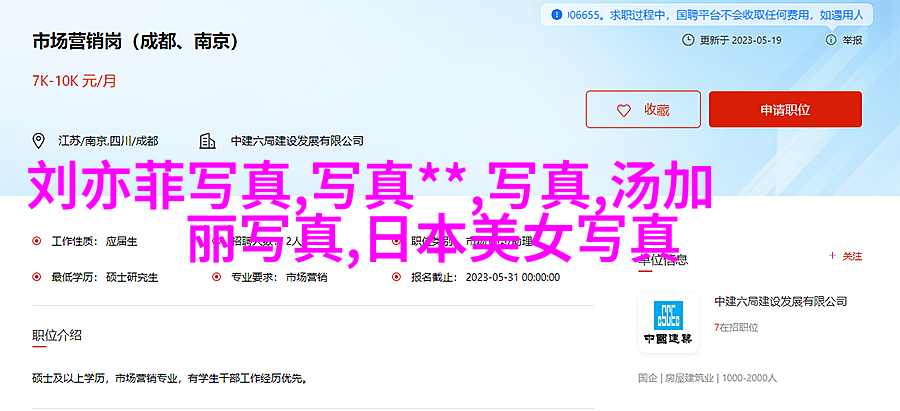Click the 中国建筑 company logo
Screen dimensions: 900x411
tap(668, 323)
